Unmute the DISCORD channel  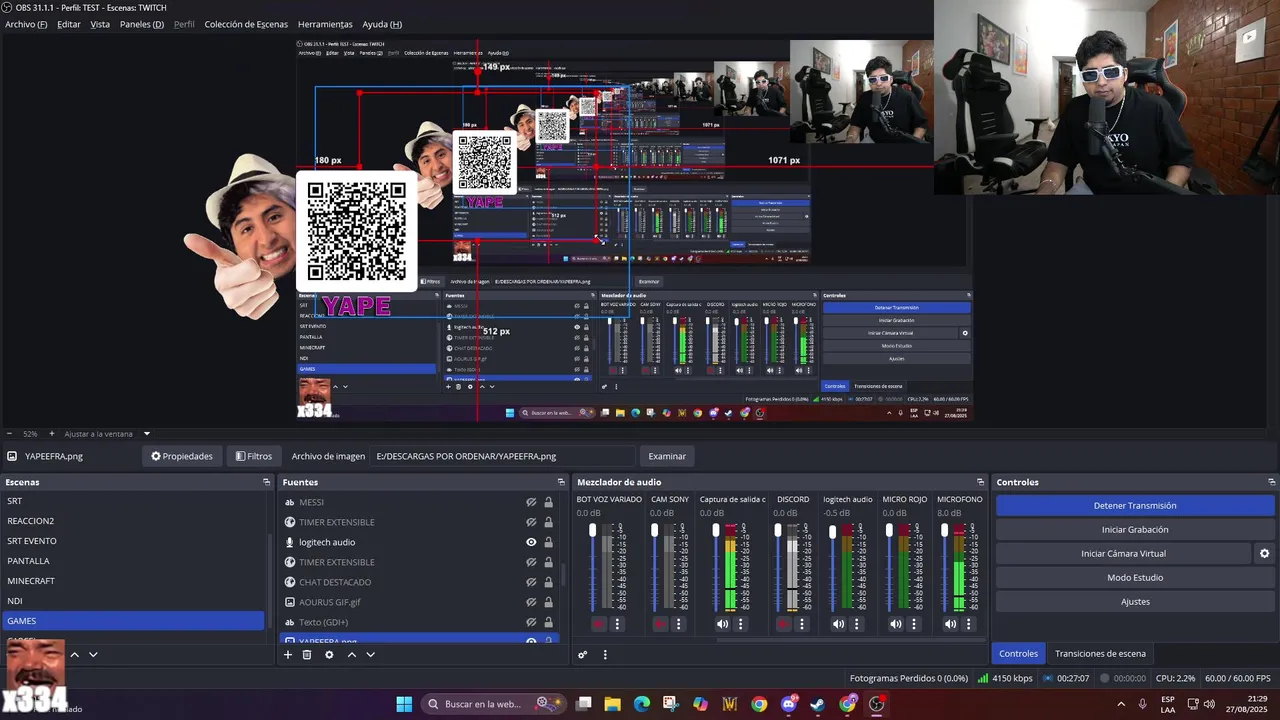coord(783,624)
